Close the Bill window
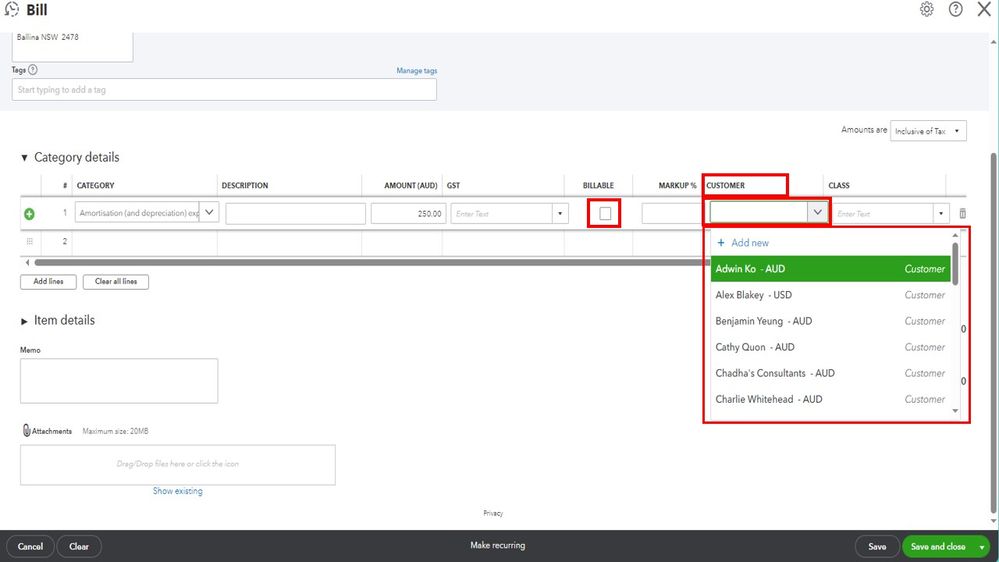The height and width of the screenshot is (562, 999). [984, 9]
